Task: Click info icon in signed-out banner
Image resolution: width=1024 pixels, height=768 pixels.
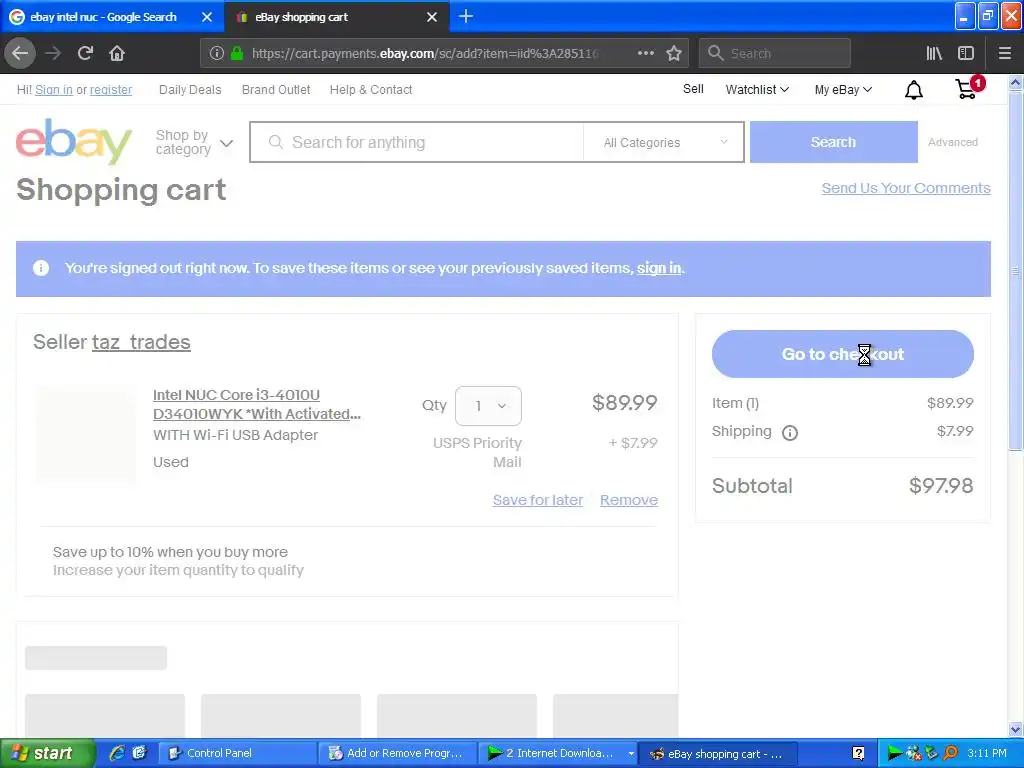Action: point(40,268)
